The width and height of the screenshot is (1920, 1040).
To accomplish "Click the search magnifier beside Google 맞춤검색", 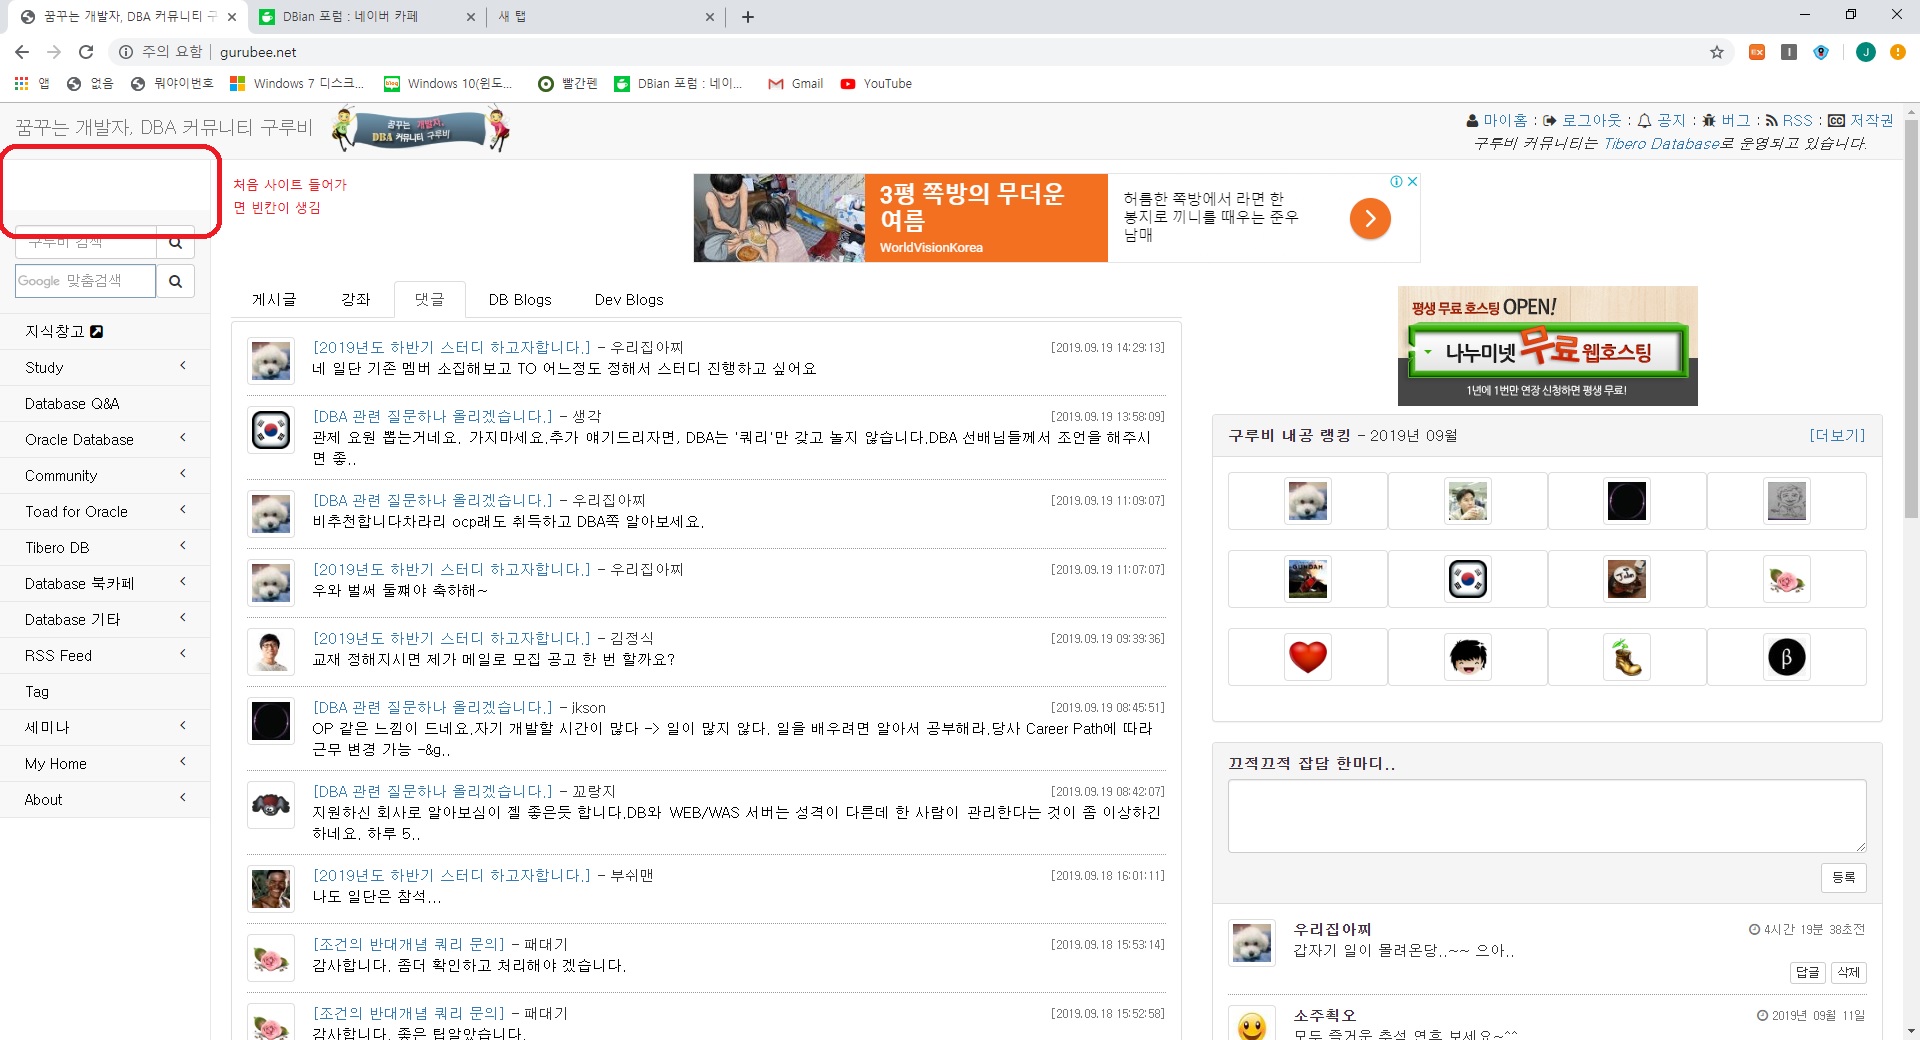I will (x=175, y=281).
